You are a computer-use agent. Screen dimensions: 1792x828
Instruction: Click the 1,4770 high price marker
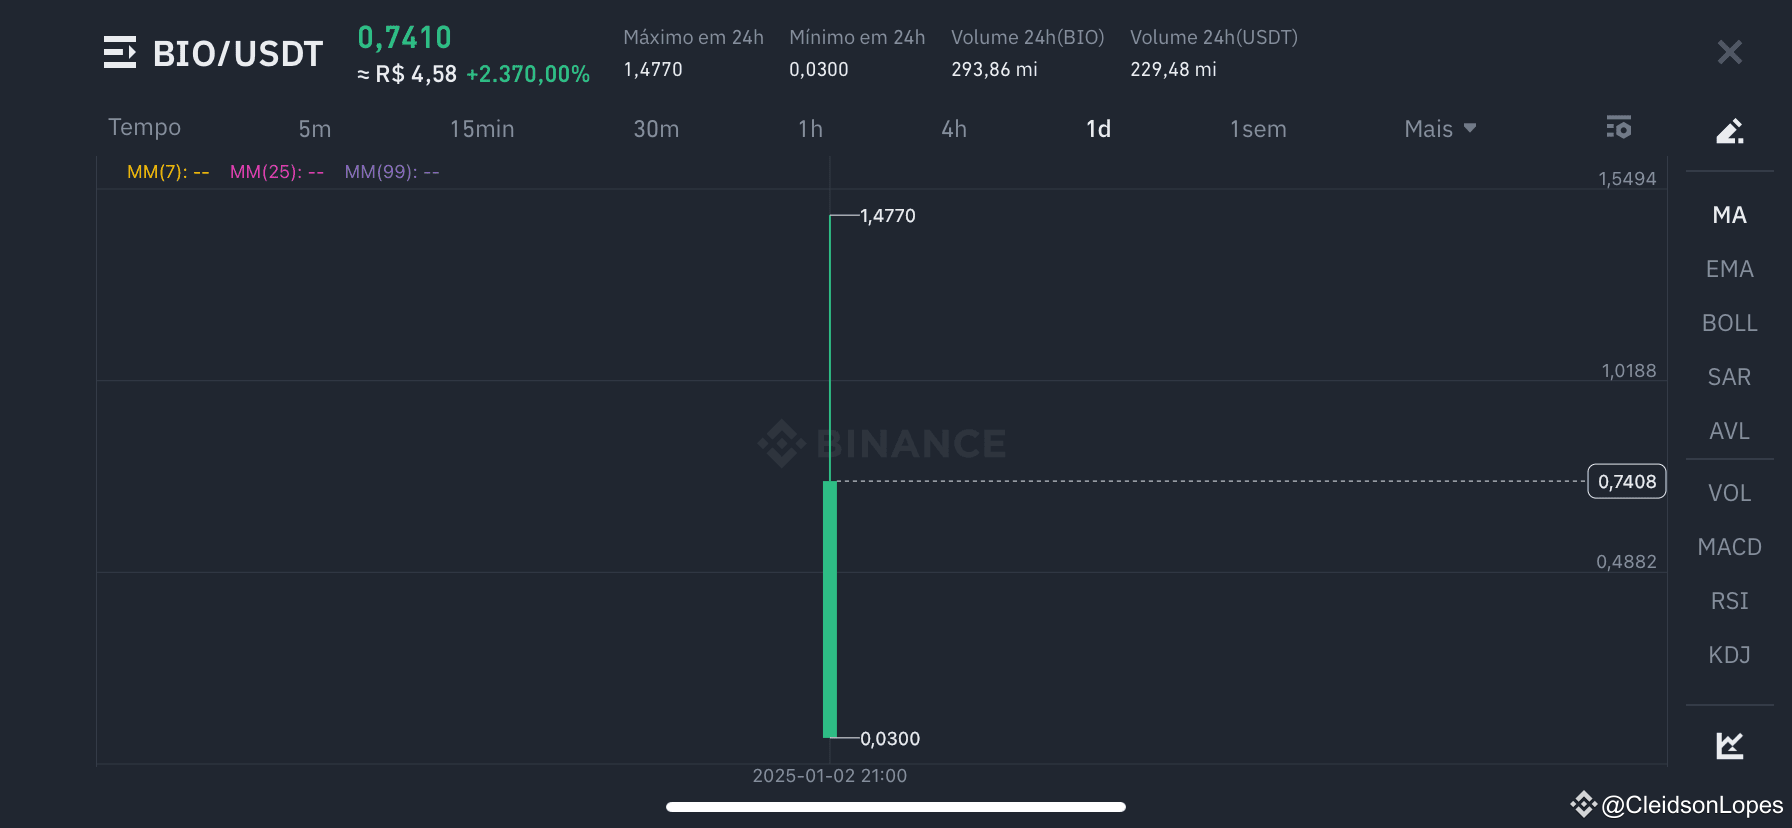888,216
